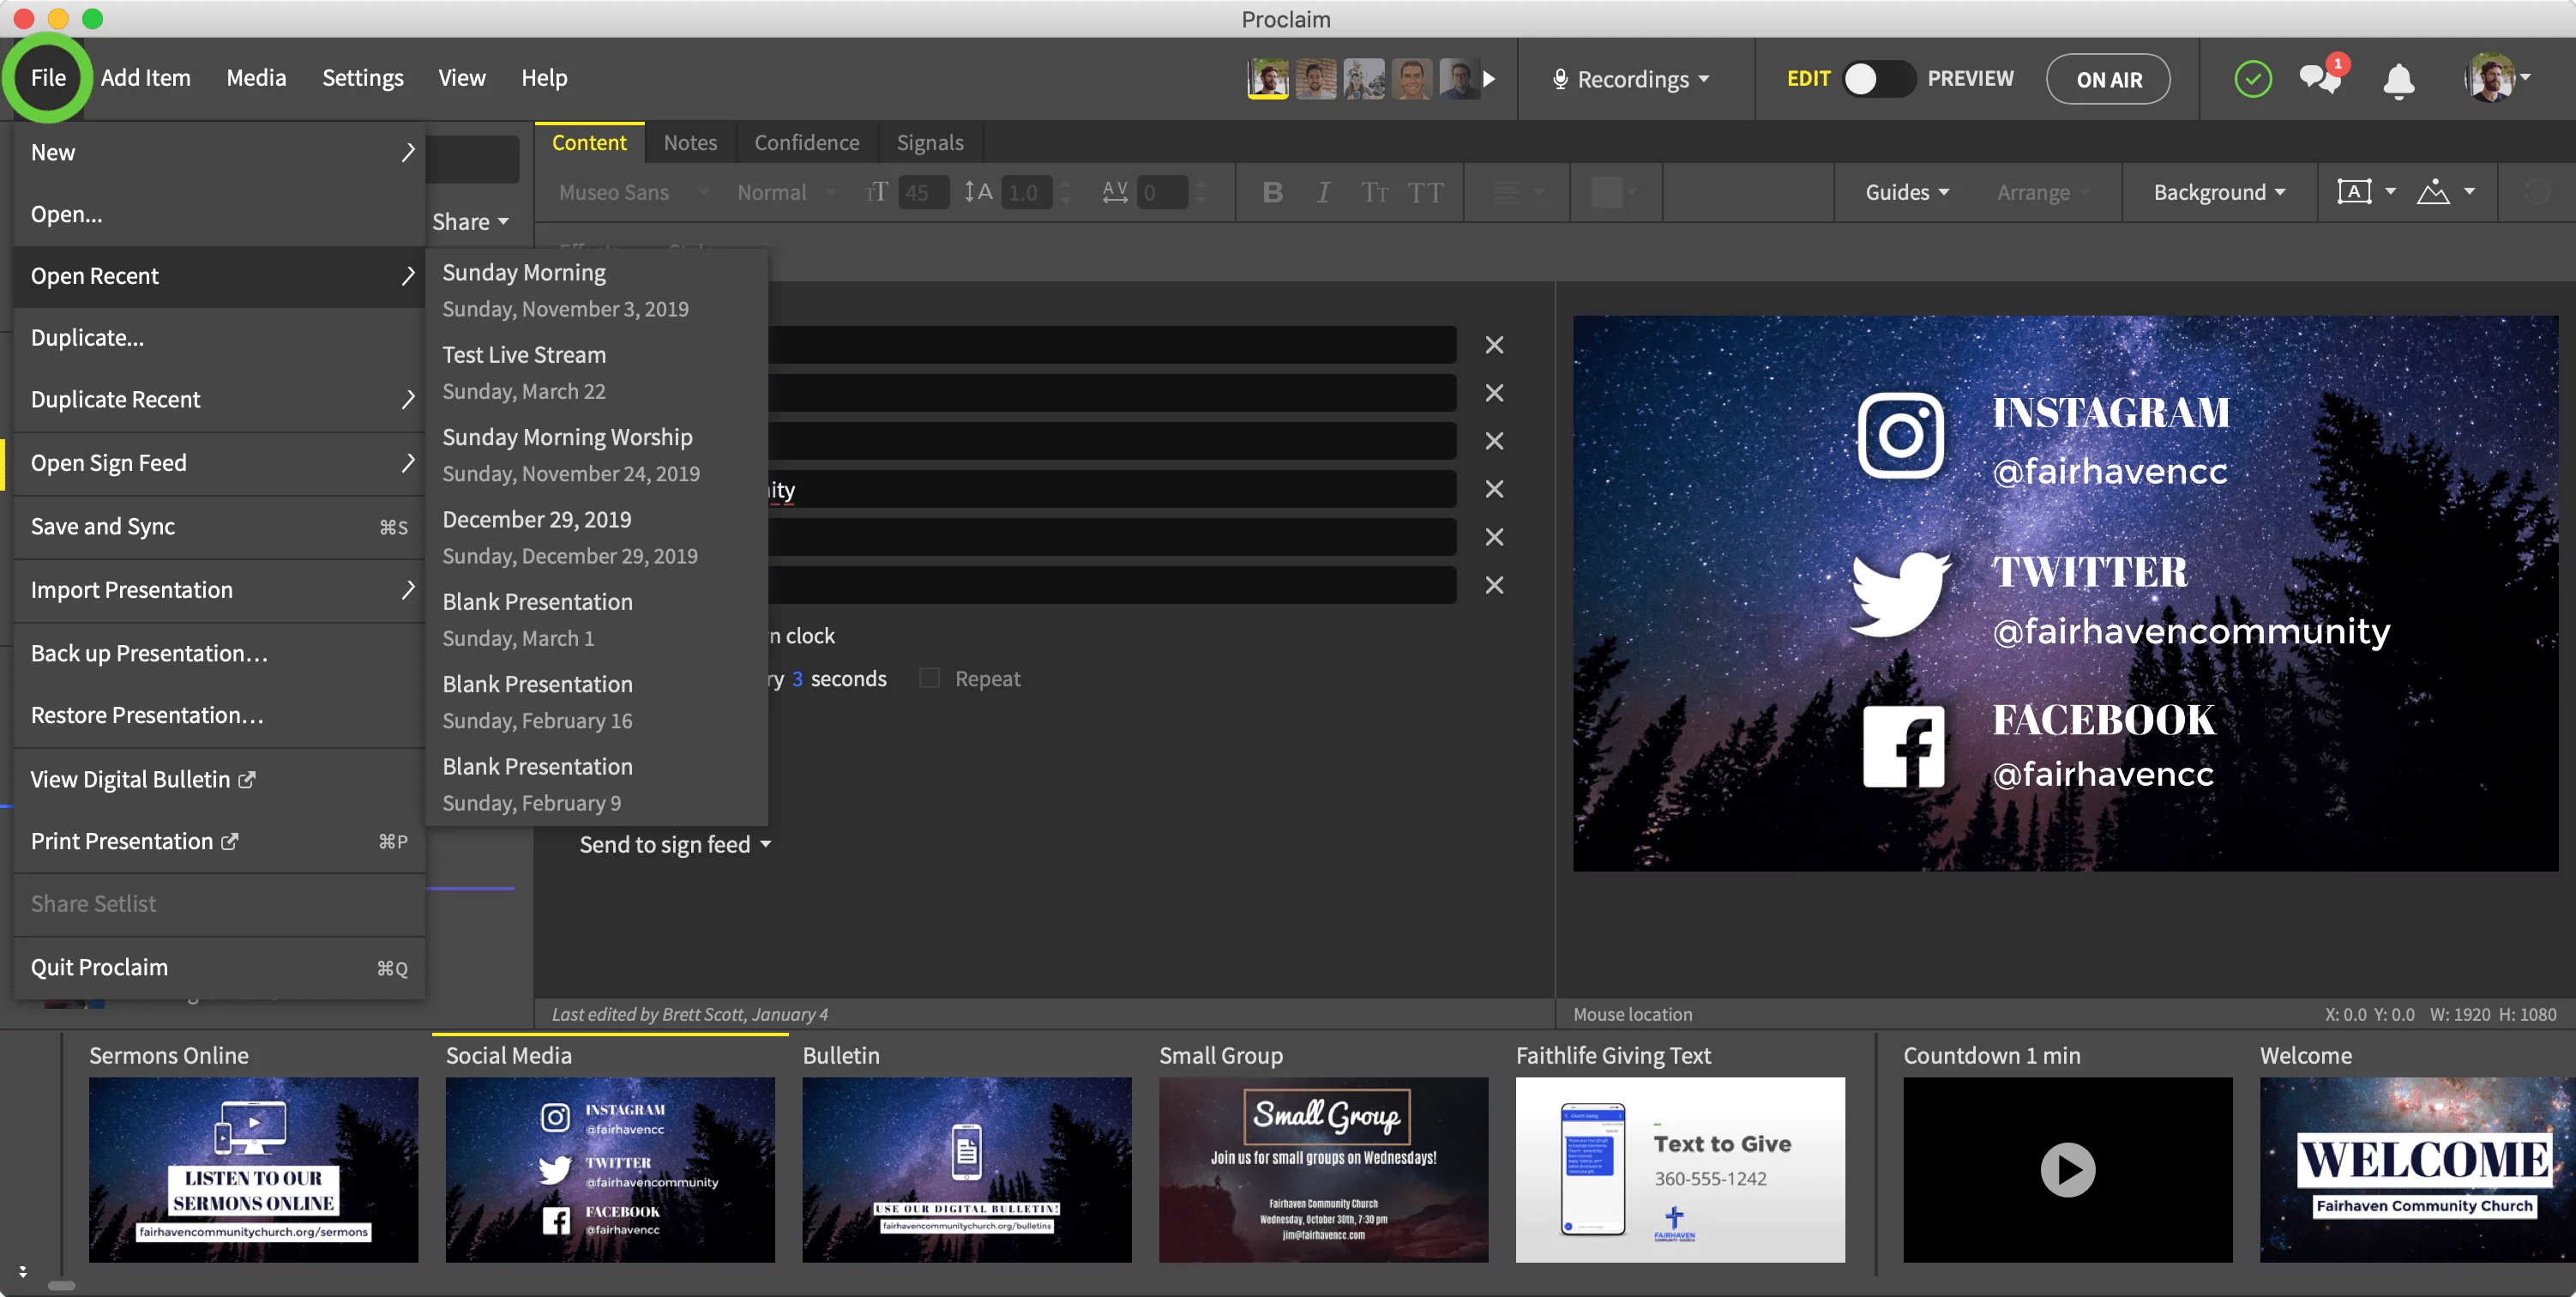Open the chat messages icon with badge
Image resolution: width=2576 pixels, height=1297 pixels.
coord(2320,78)
